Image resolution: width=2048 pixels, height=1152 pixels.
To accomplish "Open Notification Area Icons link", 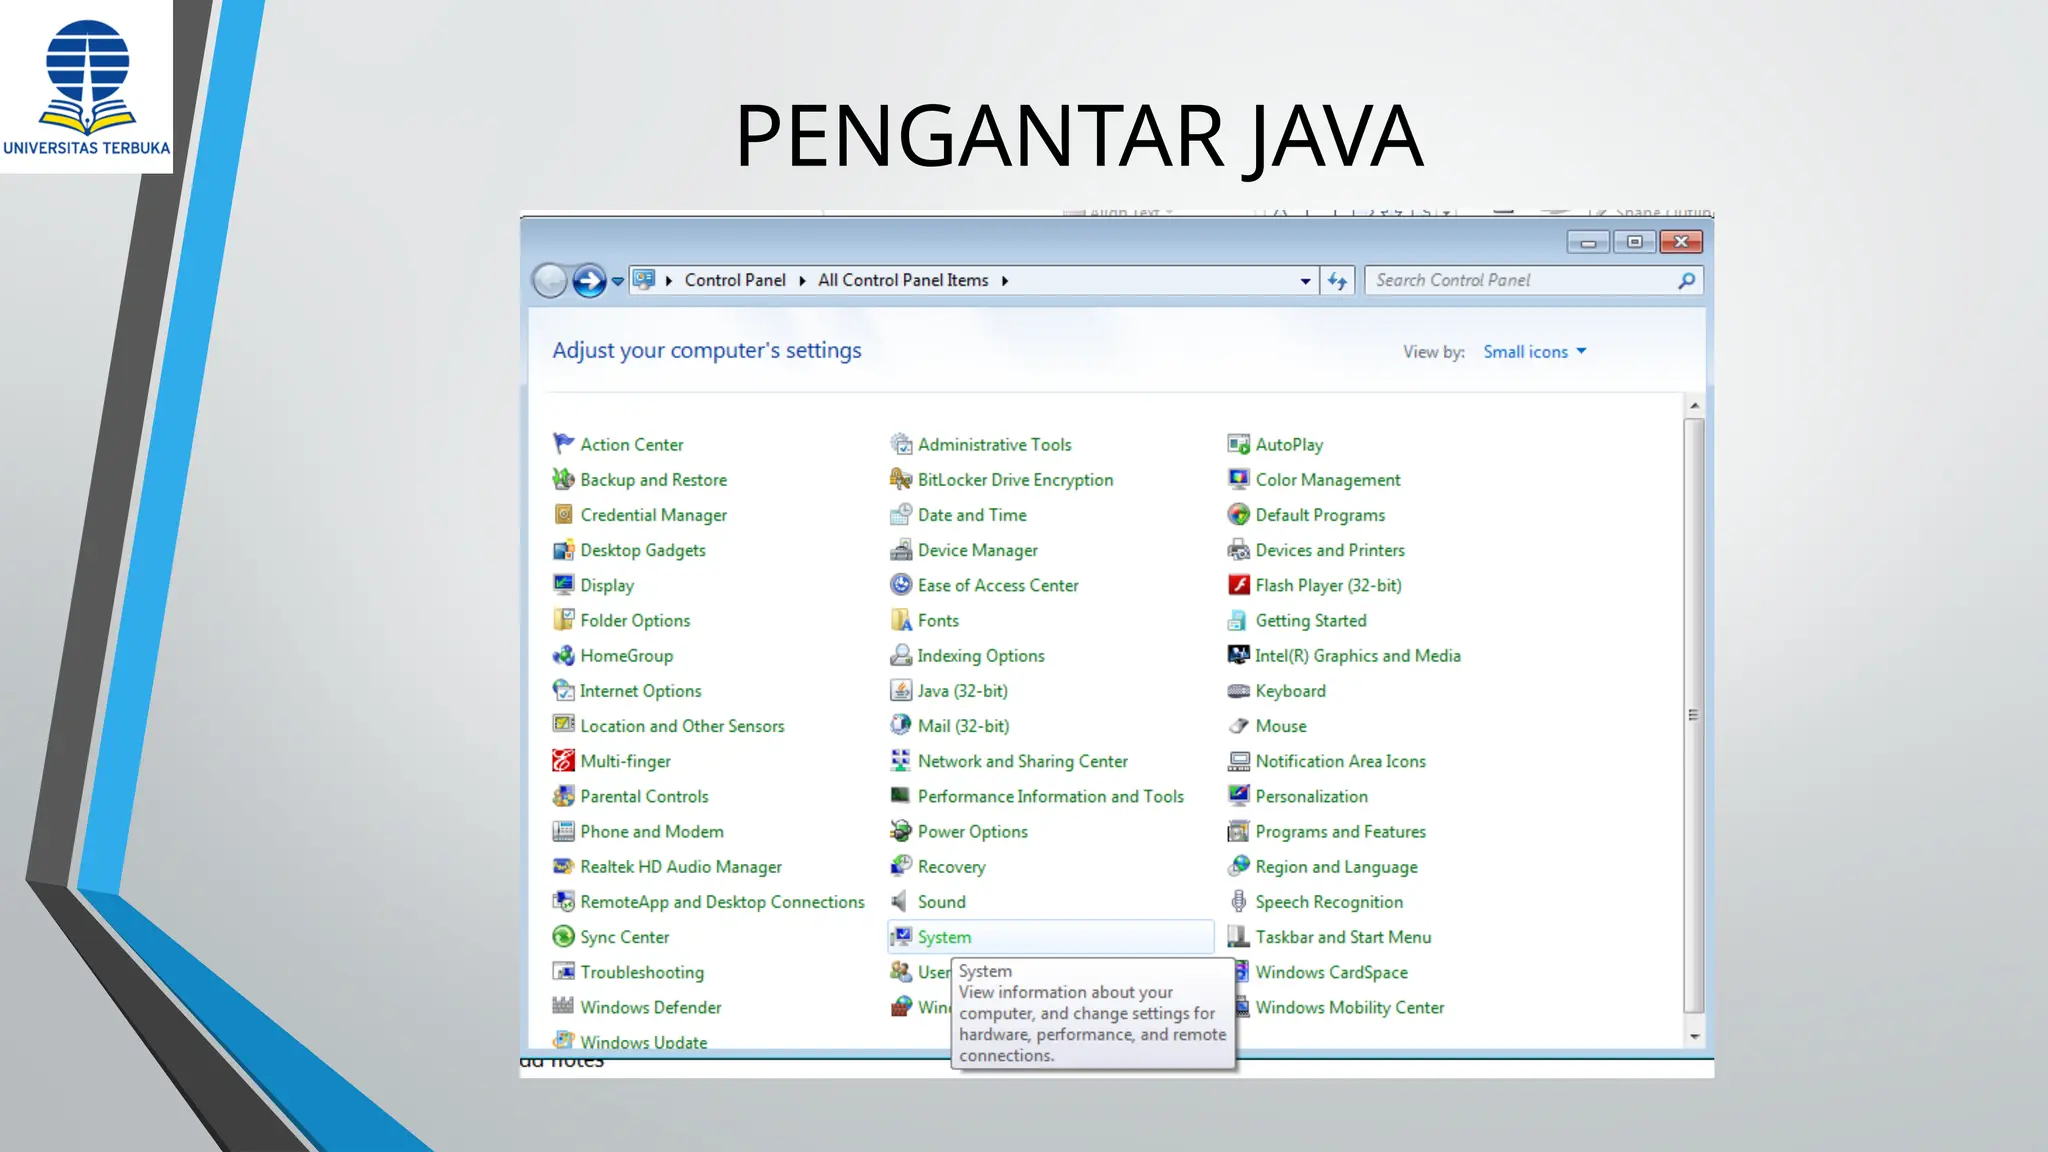I will point(1341,761).
